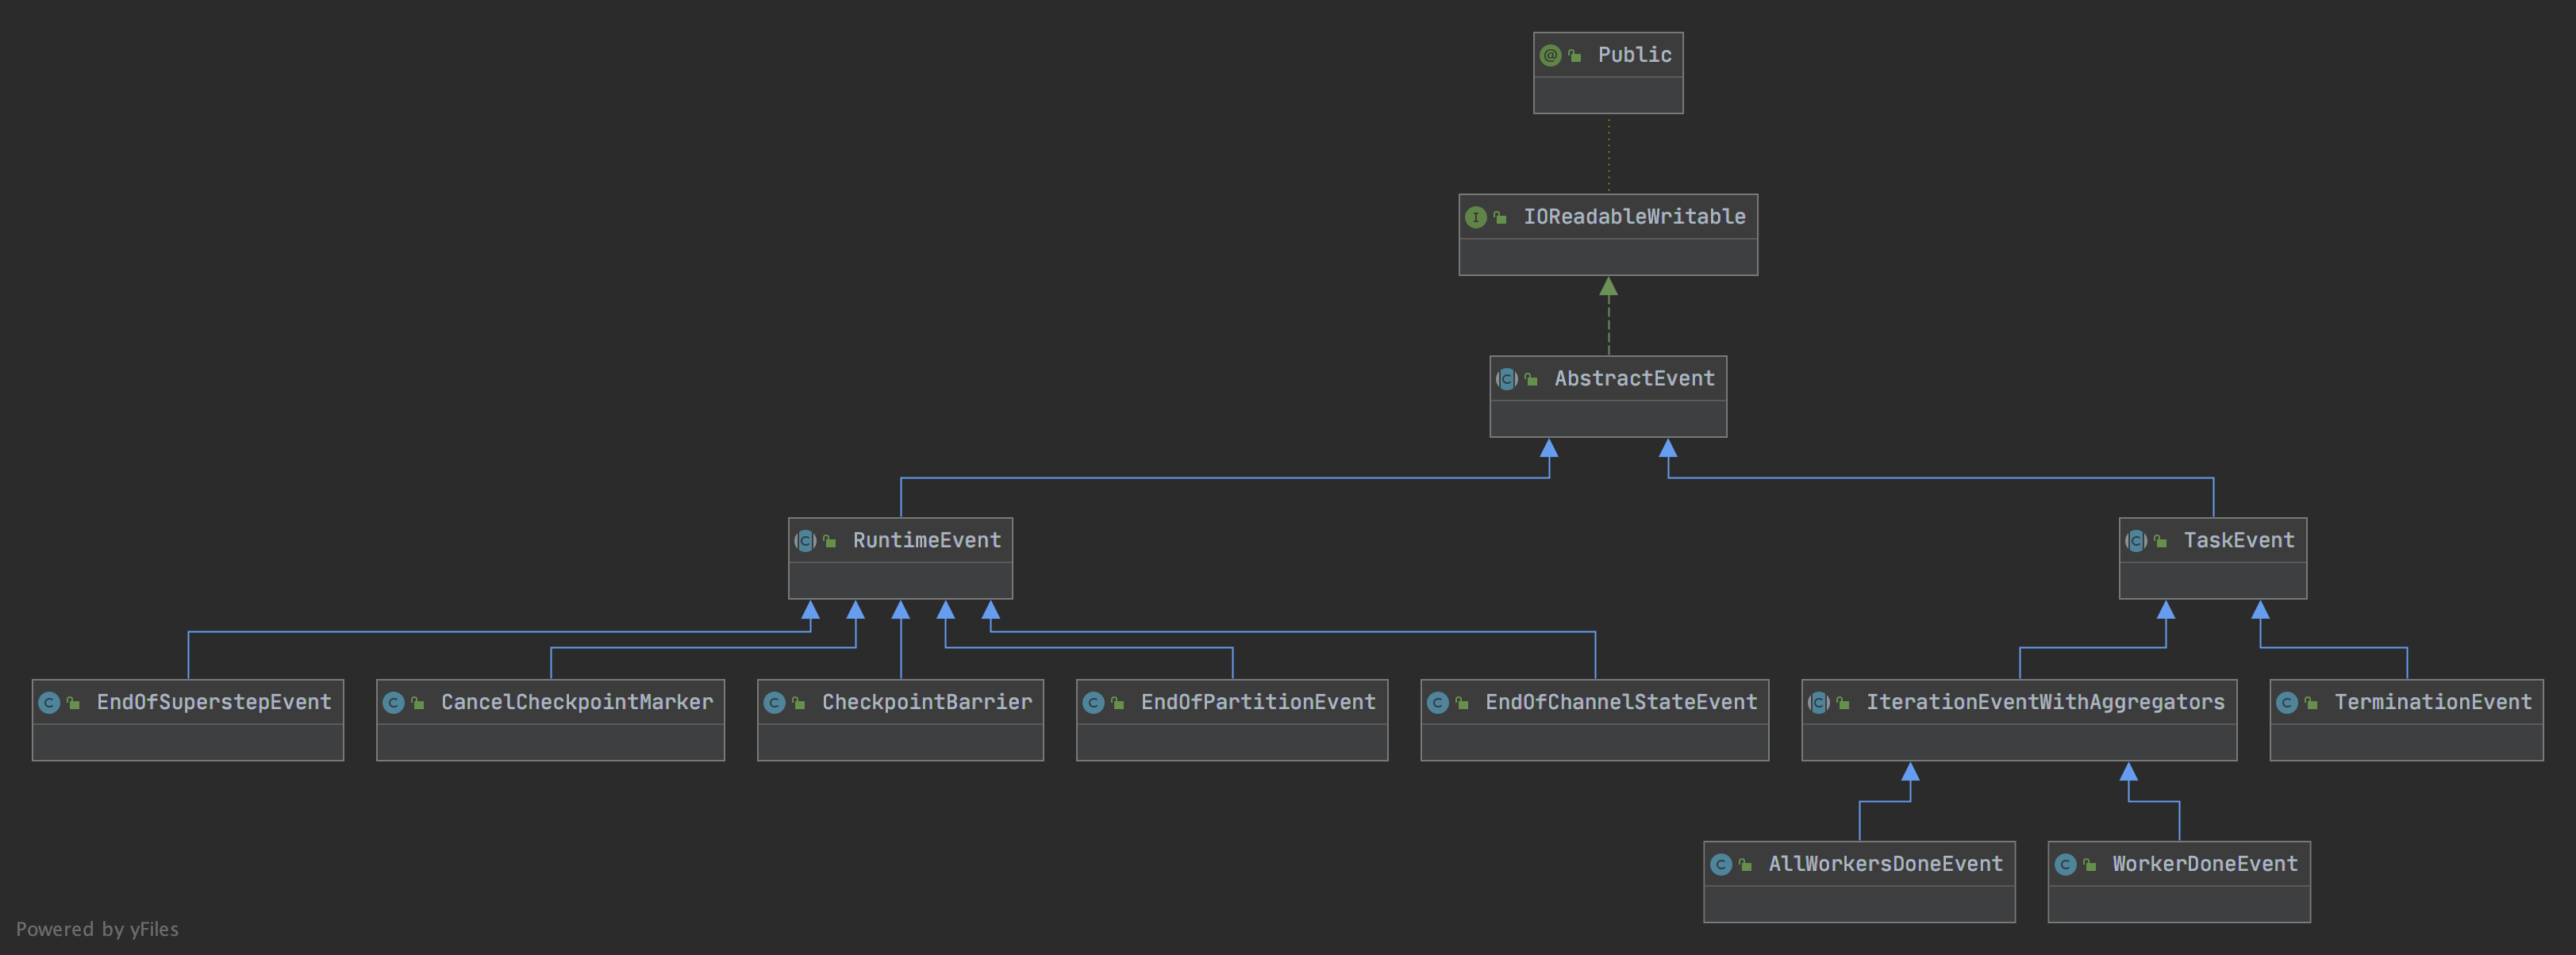Image resolution: width=2576 pixels, height=955 pixels.
Task: Click the Public annotation label
Action: (1634, 55)
